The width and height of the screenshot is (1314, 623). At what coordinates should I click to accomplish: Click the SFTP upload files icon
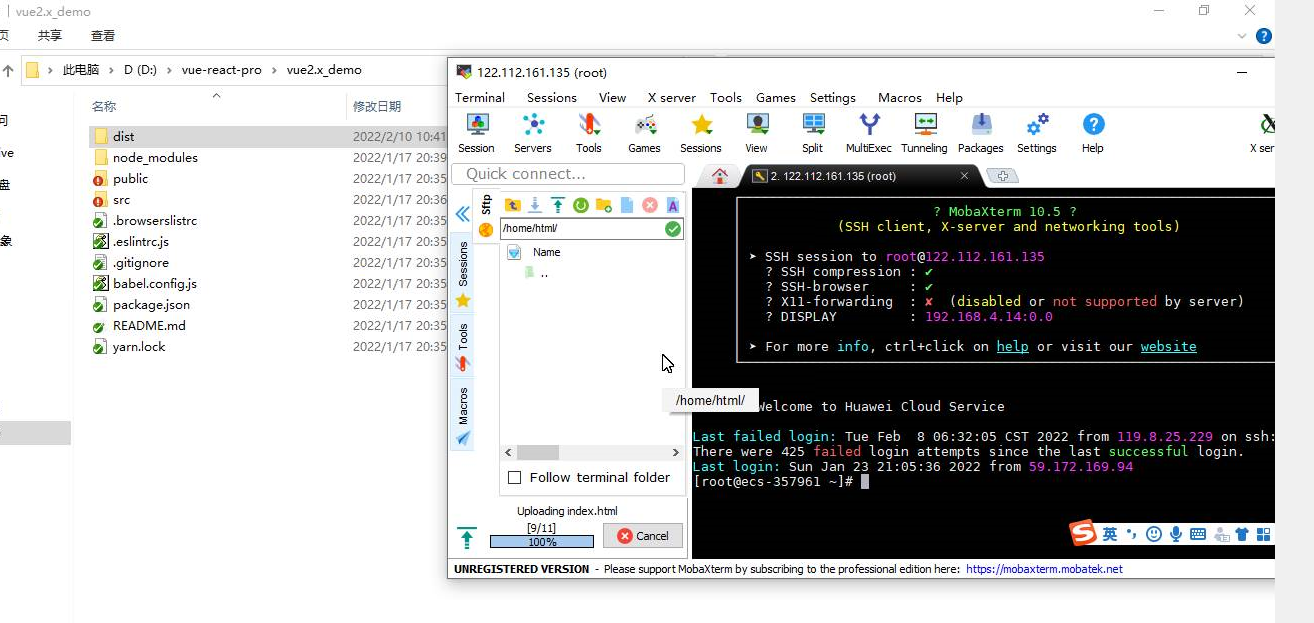tap(558, 205)
